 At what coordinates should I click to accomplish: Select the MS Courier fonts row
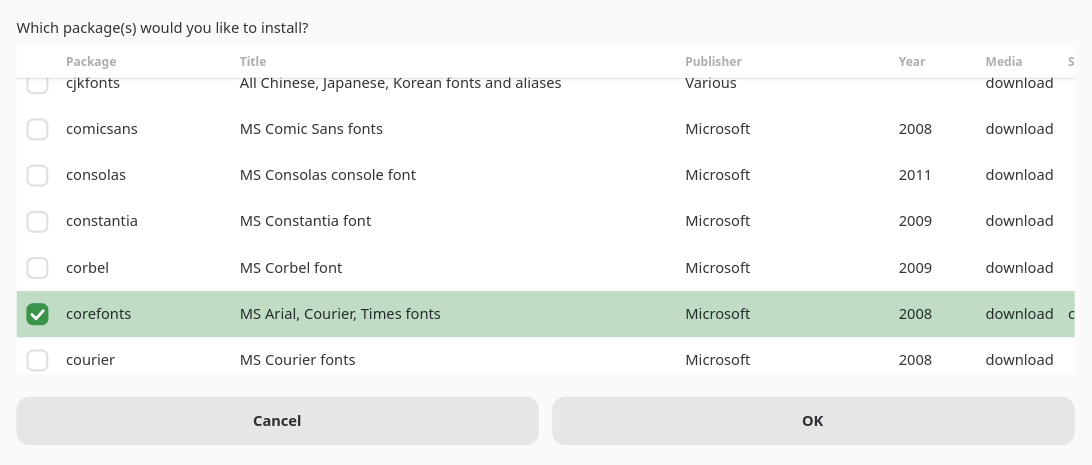coord(297,360)
